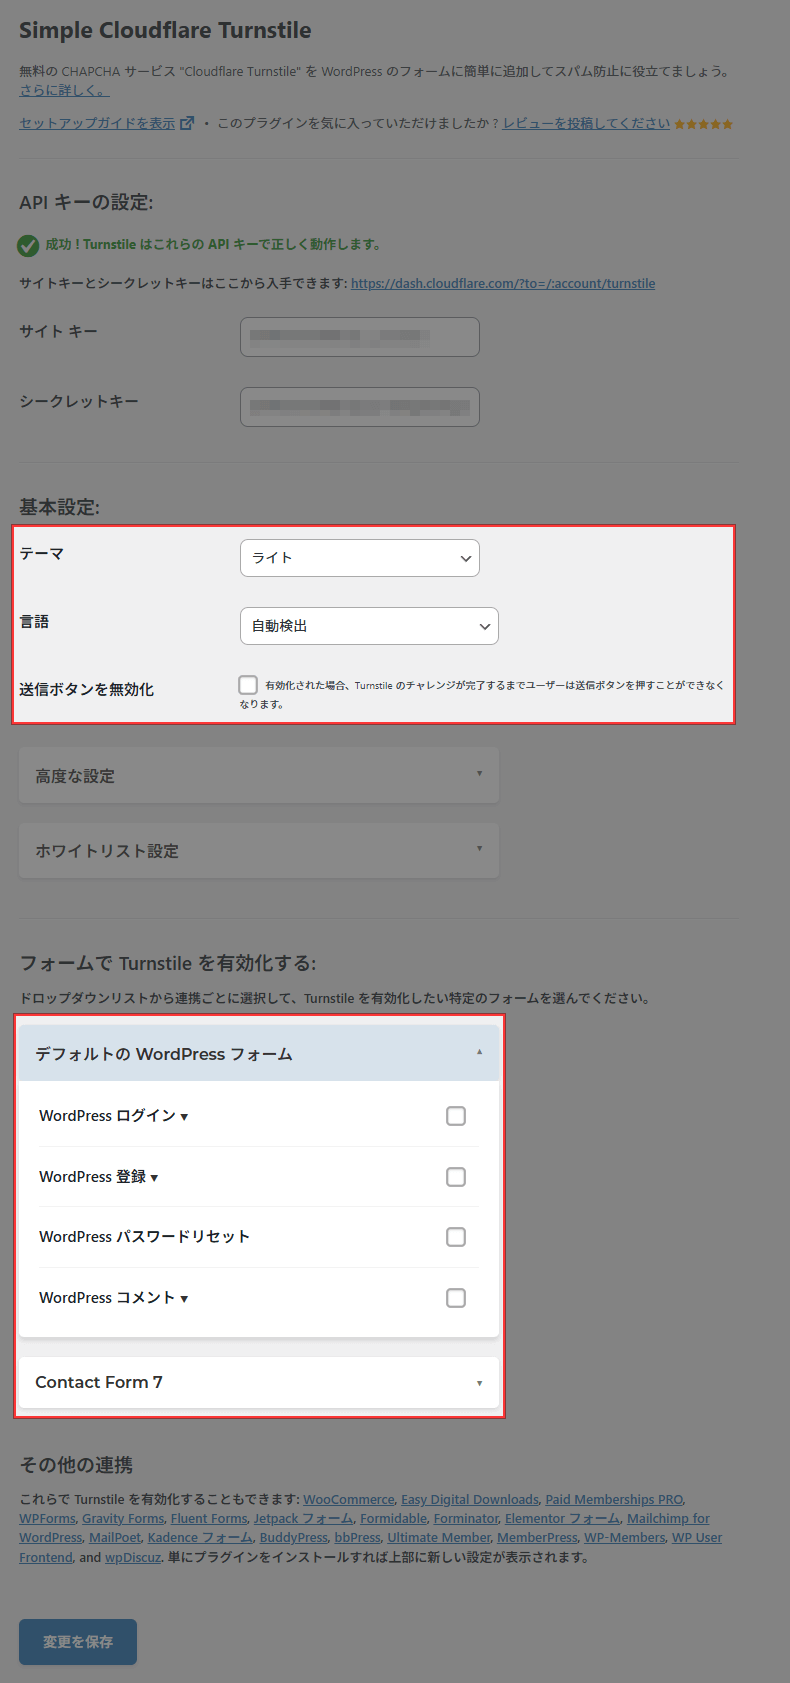790x1683 pixels.
Task: Open the MemberPress link
Action: [x=537, y=1537]
